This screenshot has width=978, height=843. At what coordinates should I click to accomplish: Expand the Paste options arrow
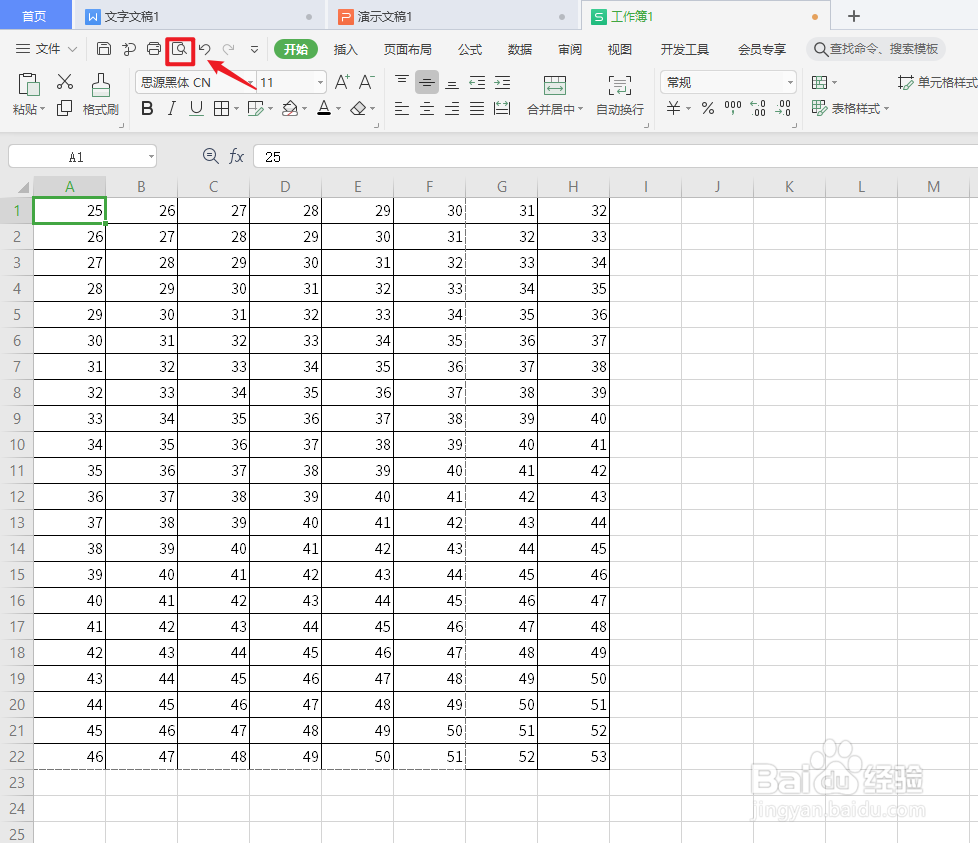click(x=42, y=110)
